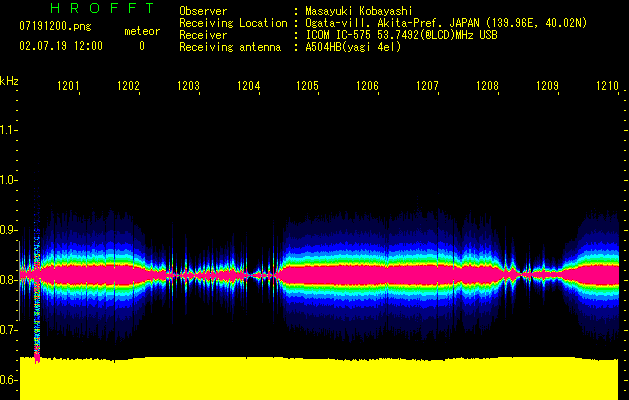Click the A504HB(yagi 4el) antenna value
Viewport: 629px width, 400px height.
[353, 47]
